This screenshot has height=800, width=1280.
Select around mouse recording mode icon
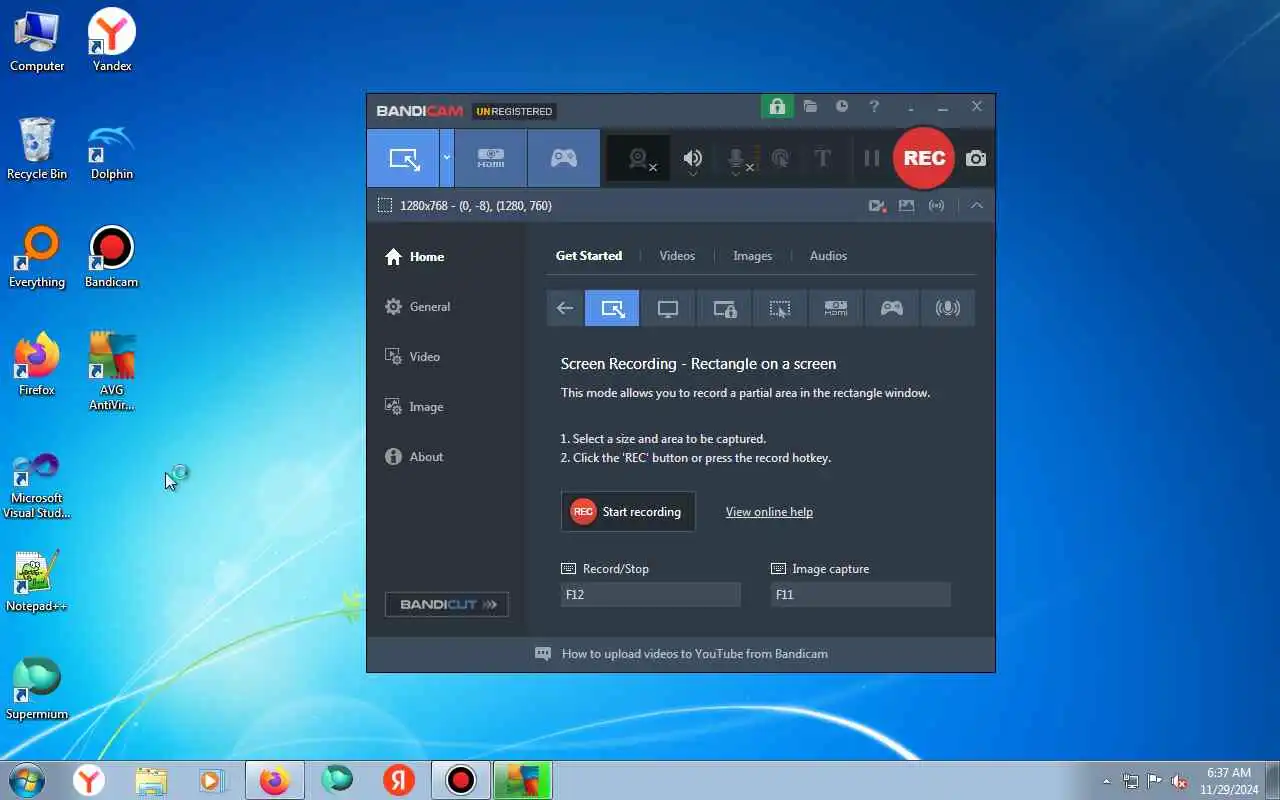coord(780,308)
